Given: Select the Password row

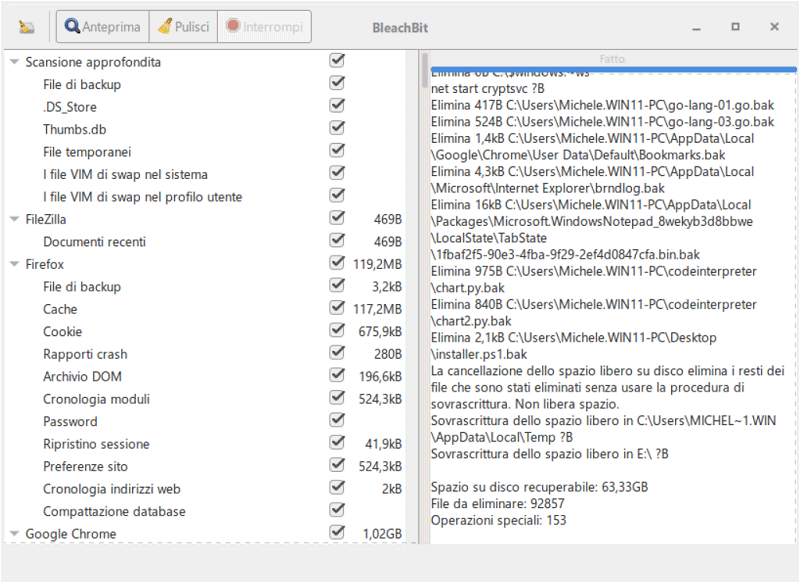Looking at the screenshot, I should pyautogui.click(x=205, y=421).
